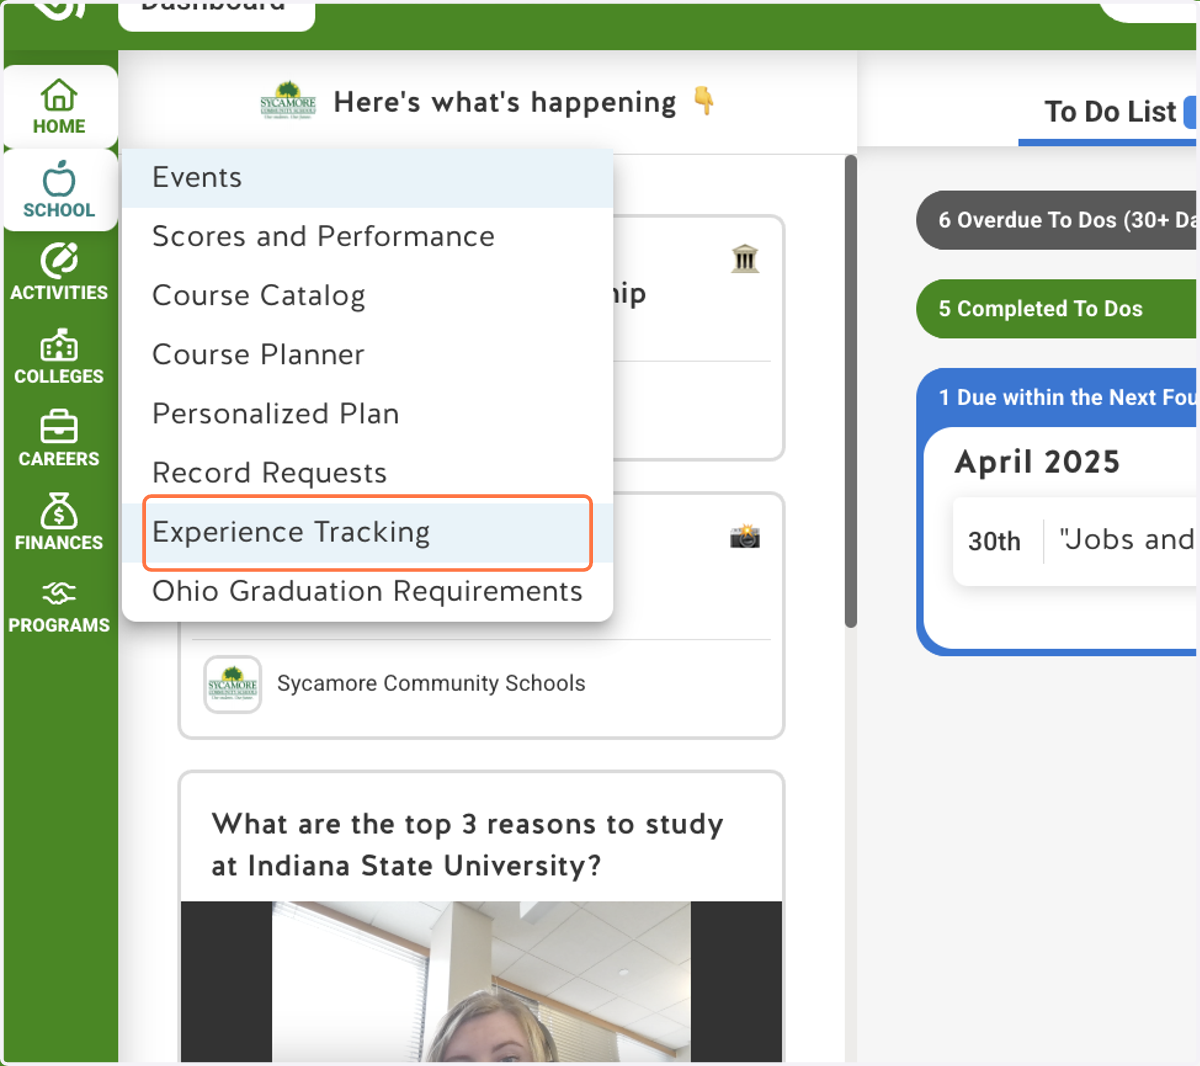
Task: Switch to the To Do List tab
Action: 1110,112
